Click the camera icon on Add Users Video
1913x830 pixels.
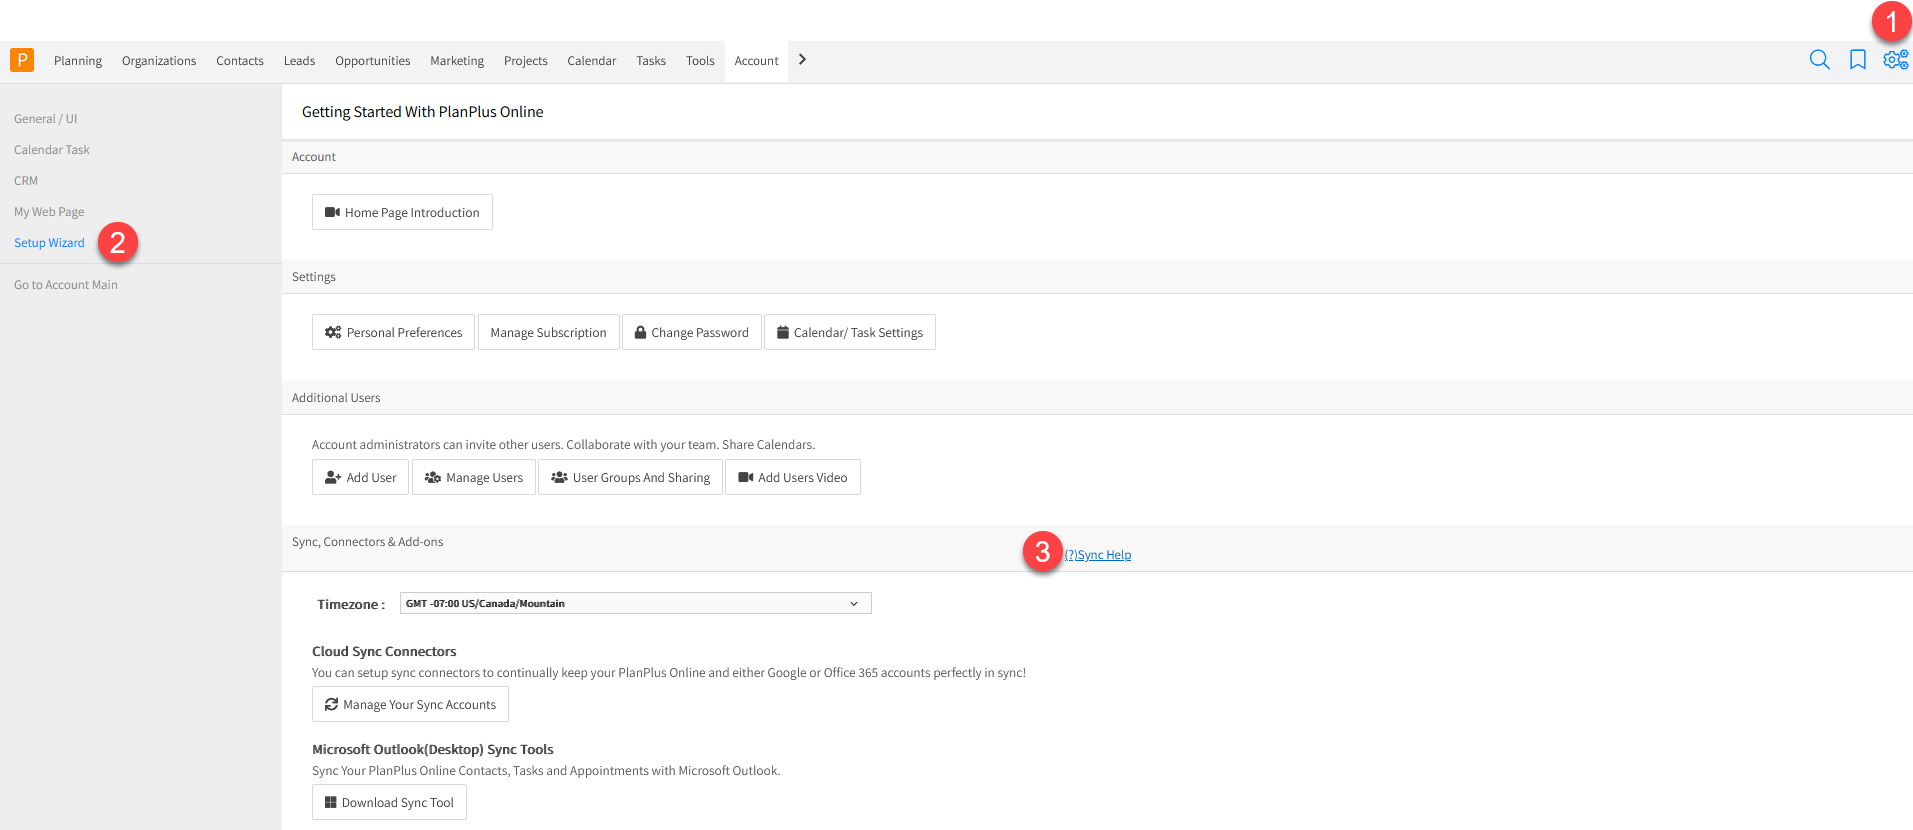click(745, 477)
